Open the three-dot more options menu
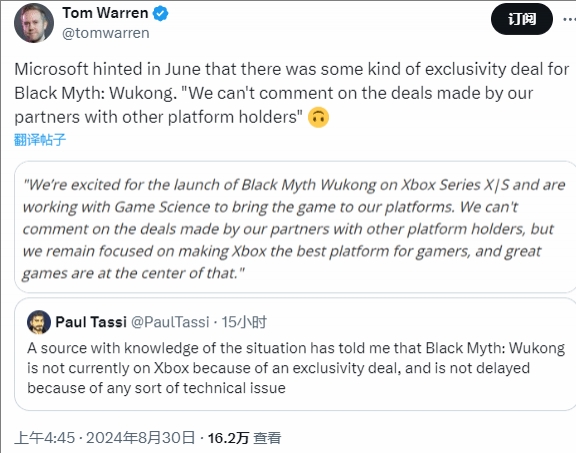This screenshot has width=576, height=453. coord(569,19)
